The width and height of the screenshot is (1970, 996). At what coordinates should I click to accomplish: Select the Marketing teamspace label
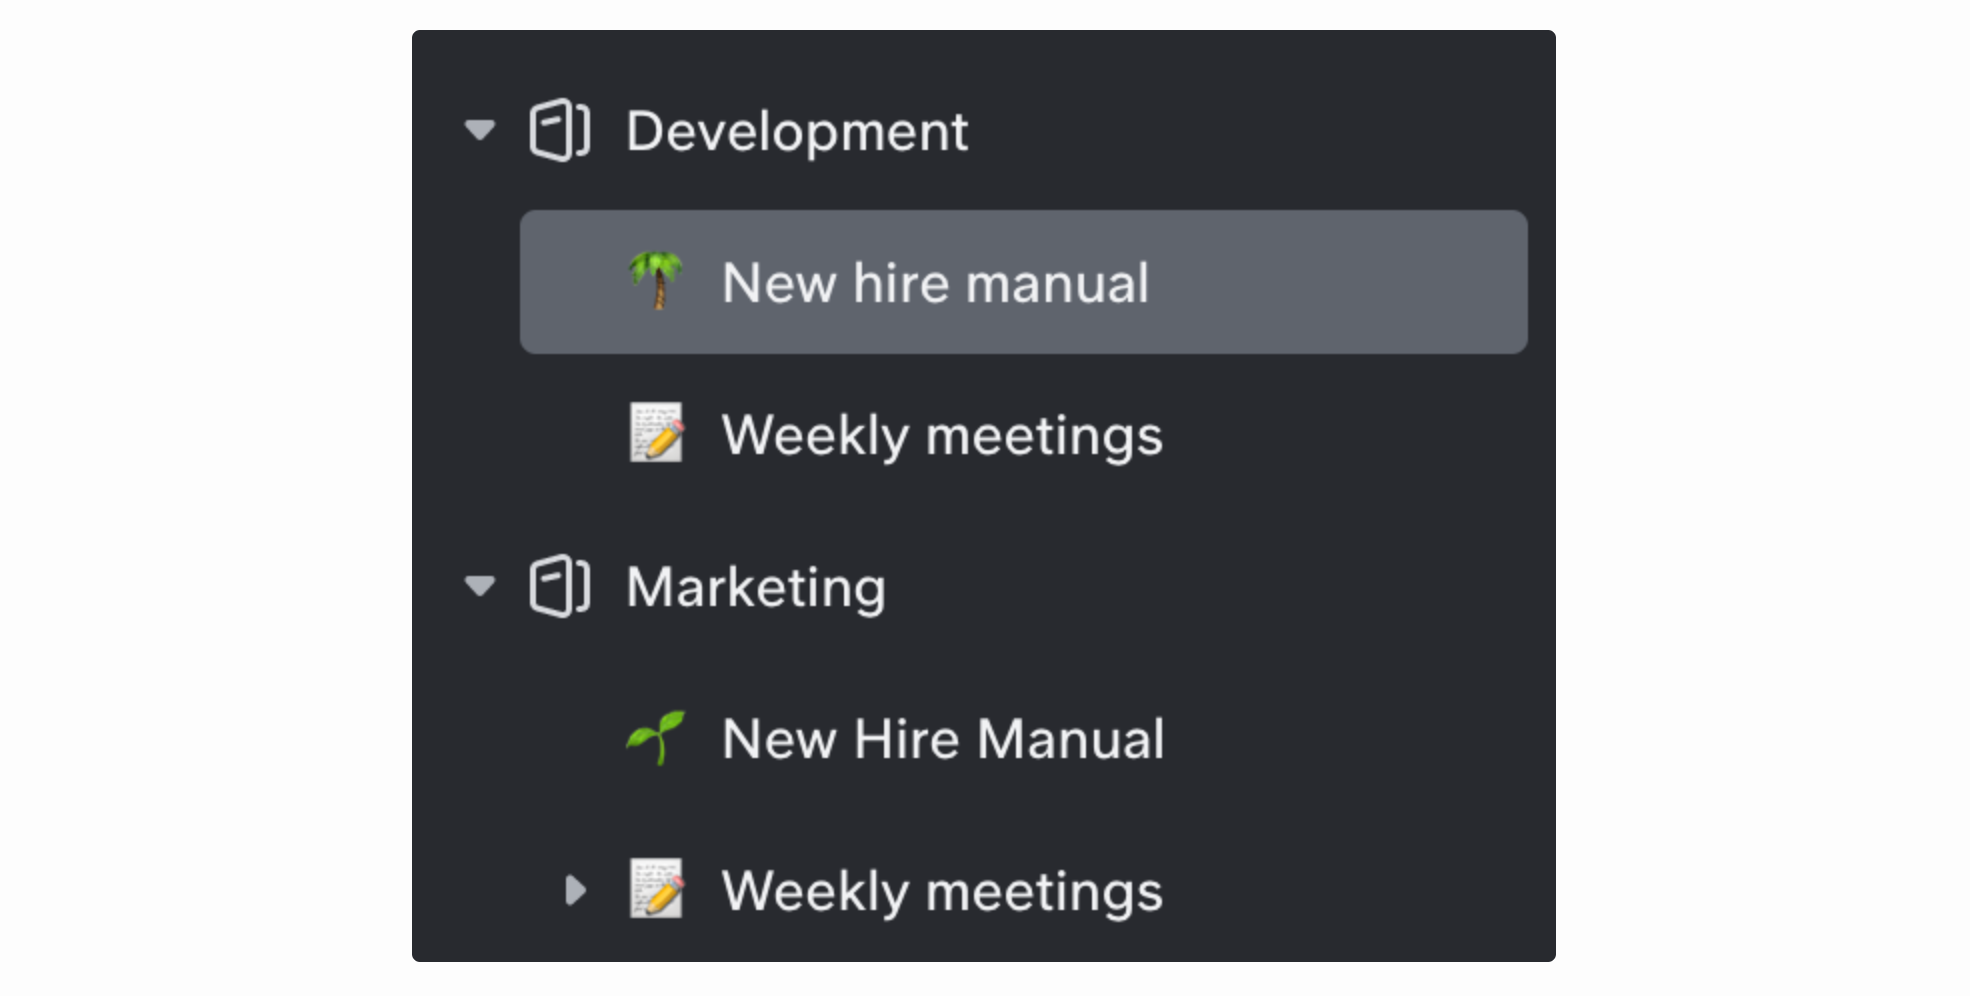[756, 587]
